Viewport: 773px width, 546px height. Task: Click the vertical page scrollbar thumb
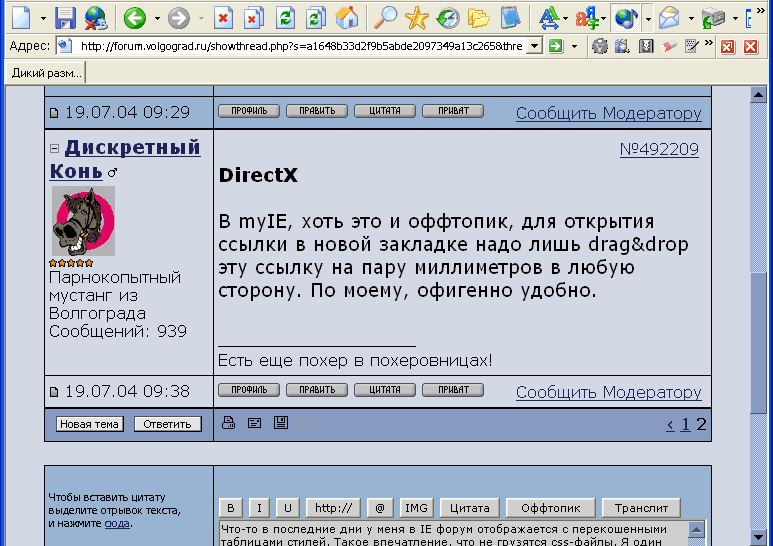(x=759, y=340)
